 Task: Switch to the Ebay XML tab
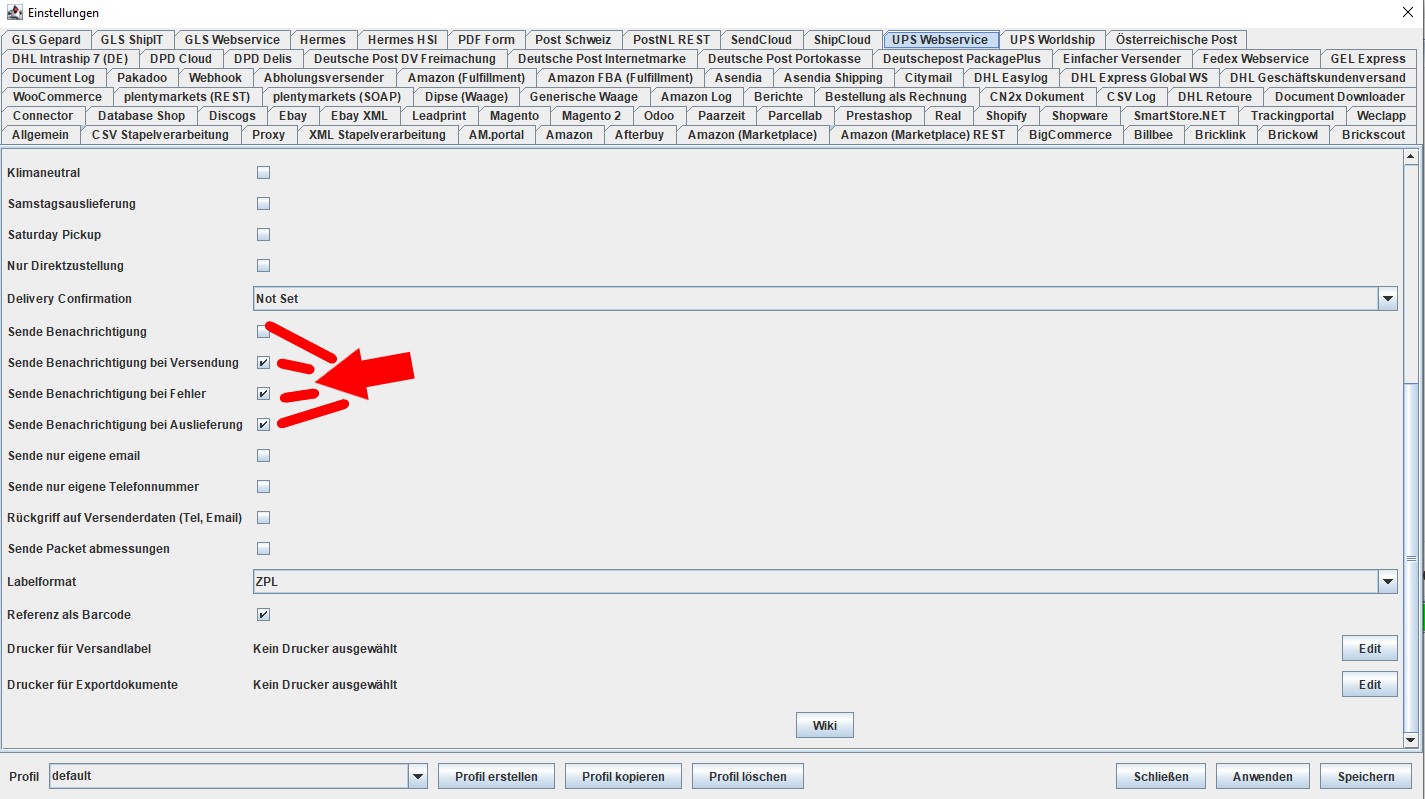click(359, 116)
